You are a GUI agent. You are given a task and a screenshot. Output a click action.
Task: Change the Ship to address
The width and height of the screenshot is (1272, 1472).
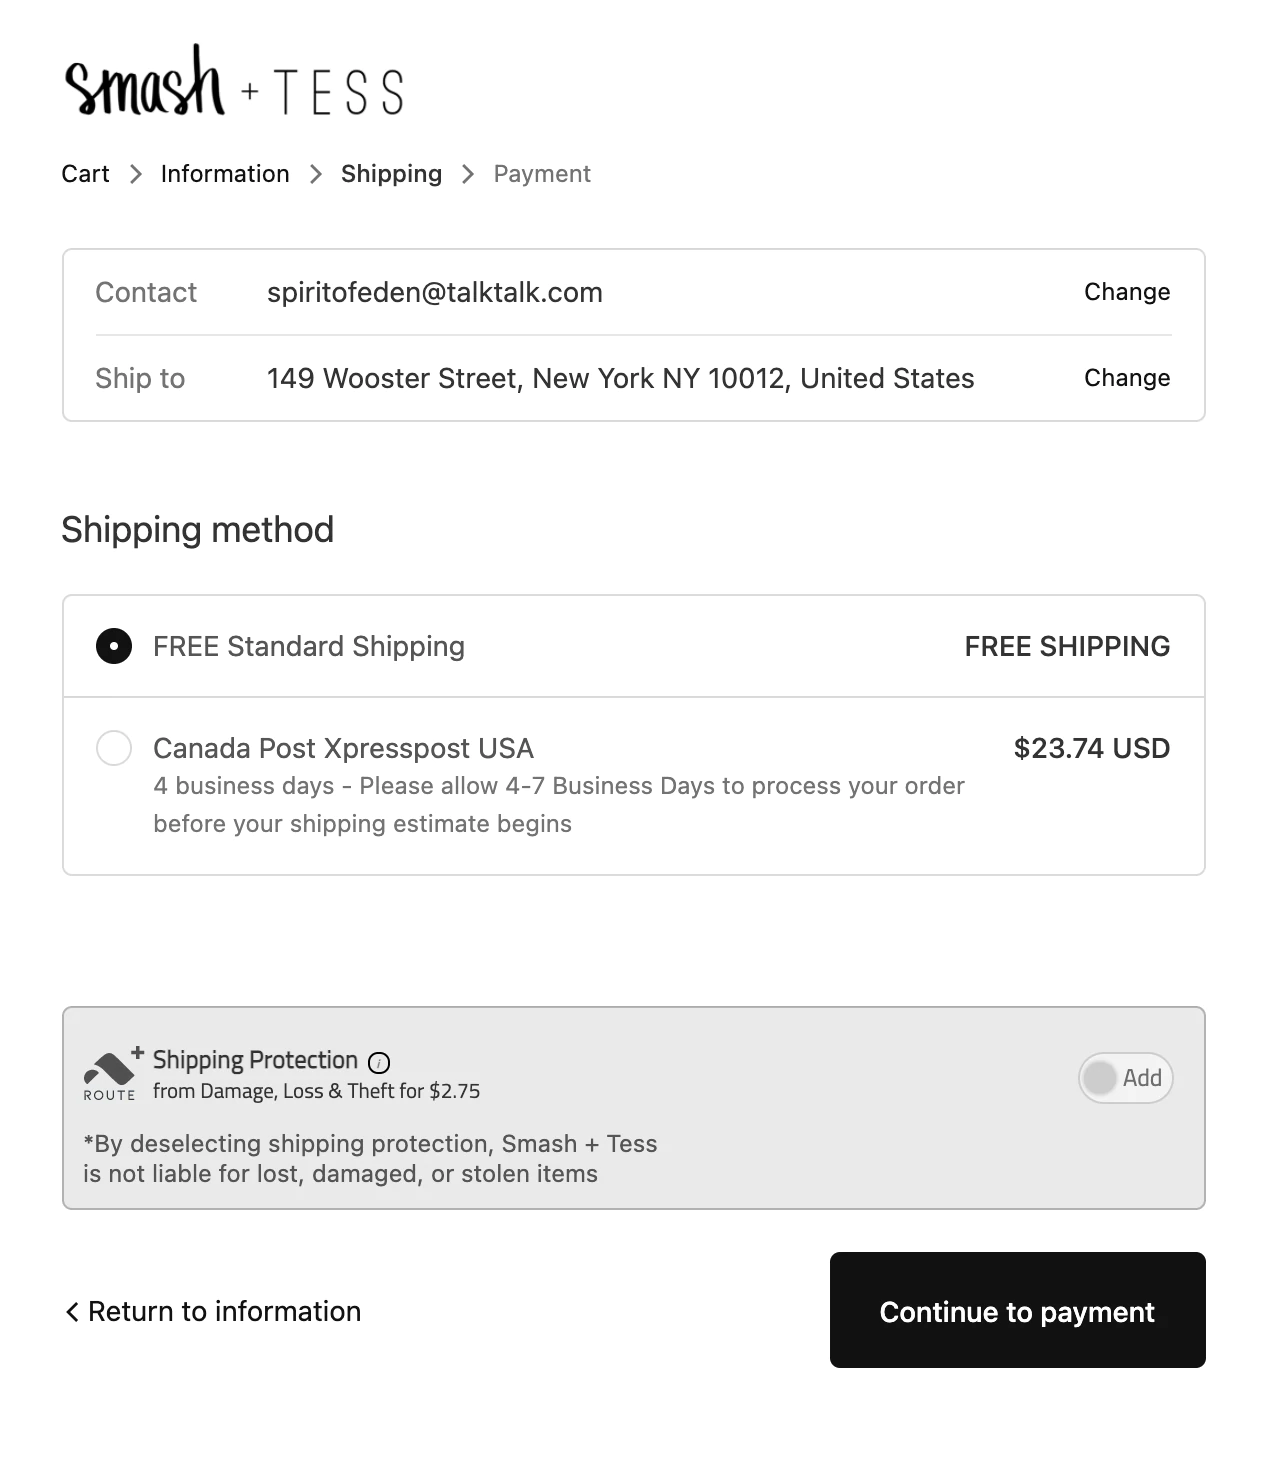tap(1127, 378)
